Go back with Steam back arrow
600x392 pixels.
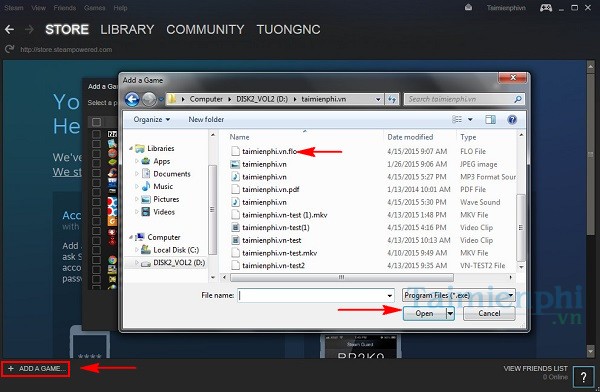[x=10, y=29]
